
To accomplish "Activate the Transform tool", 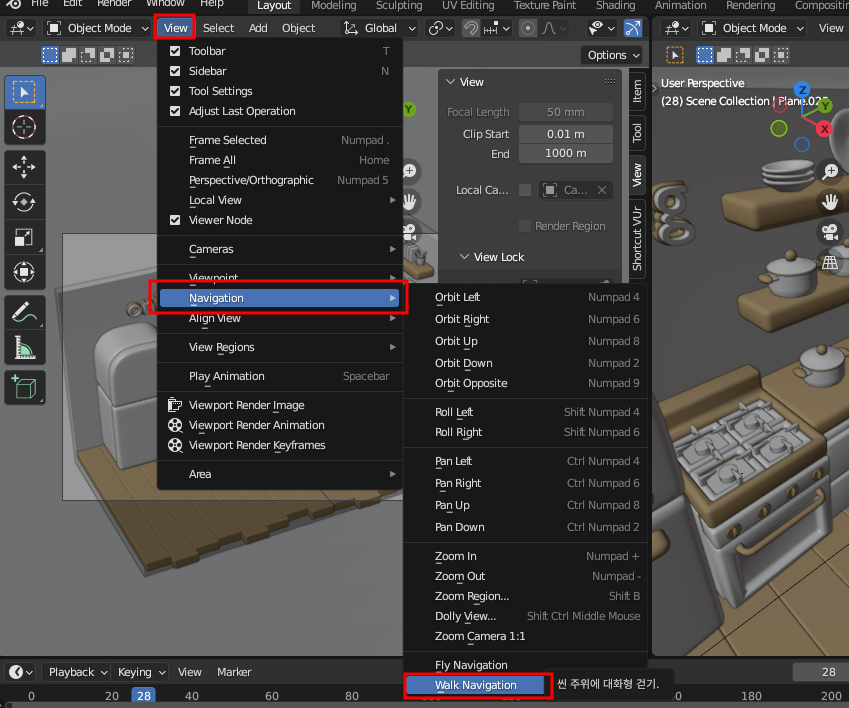I will pyautogui.click(x=24, y=272).
